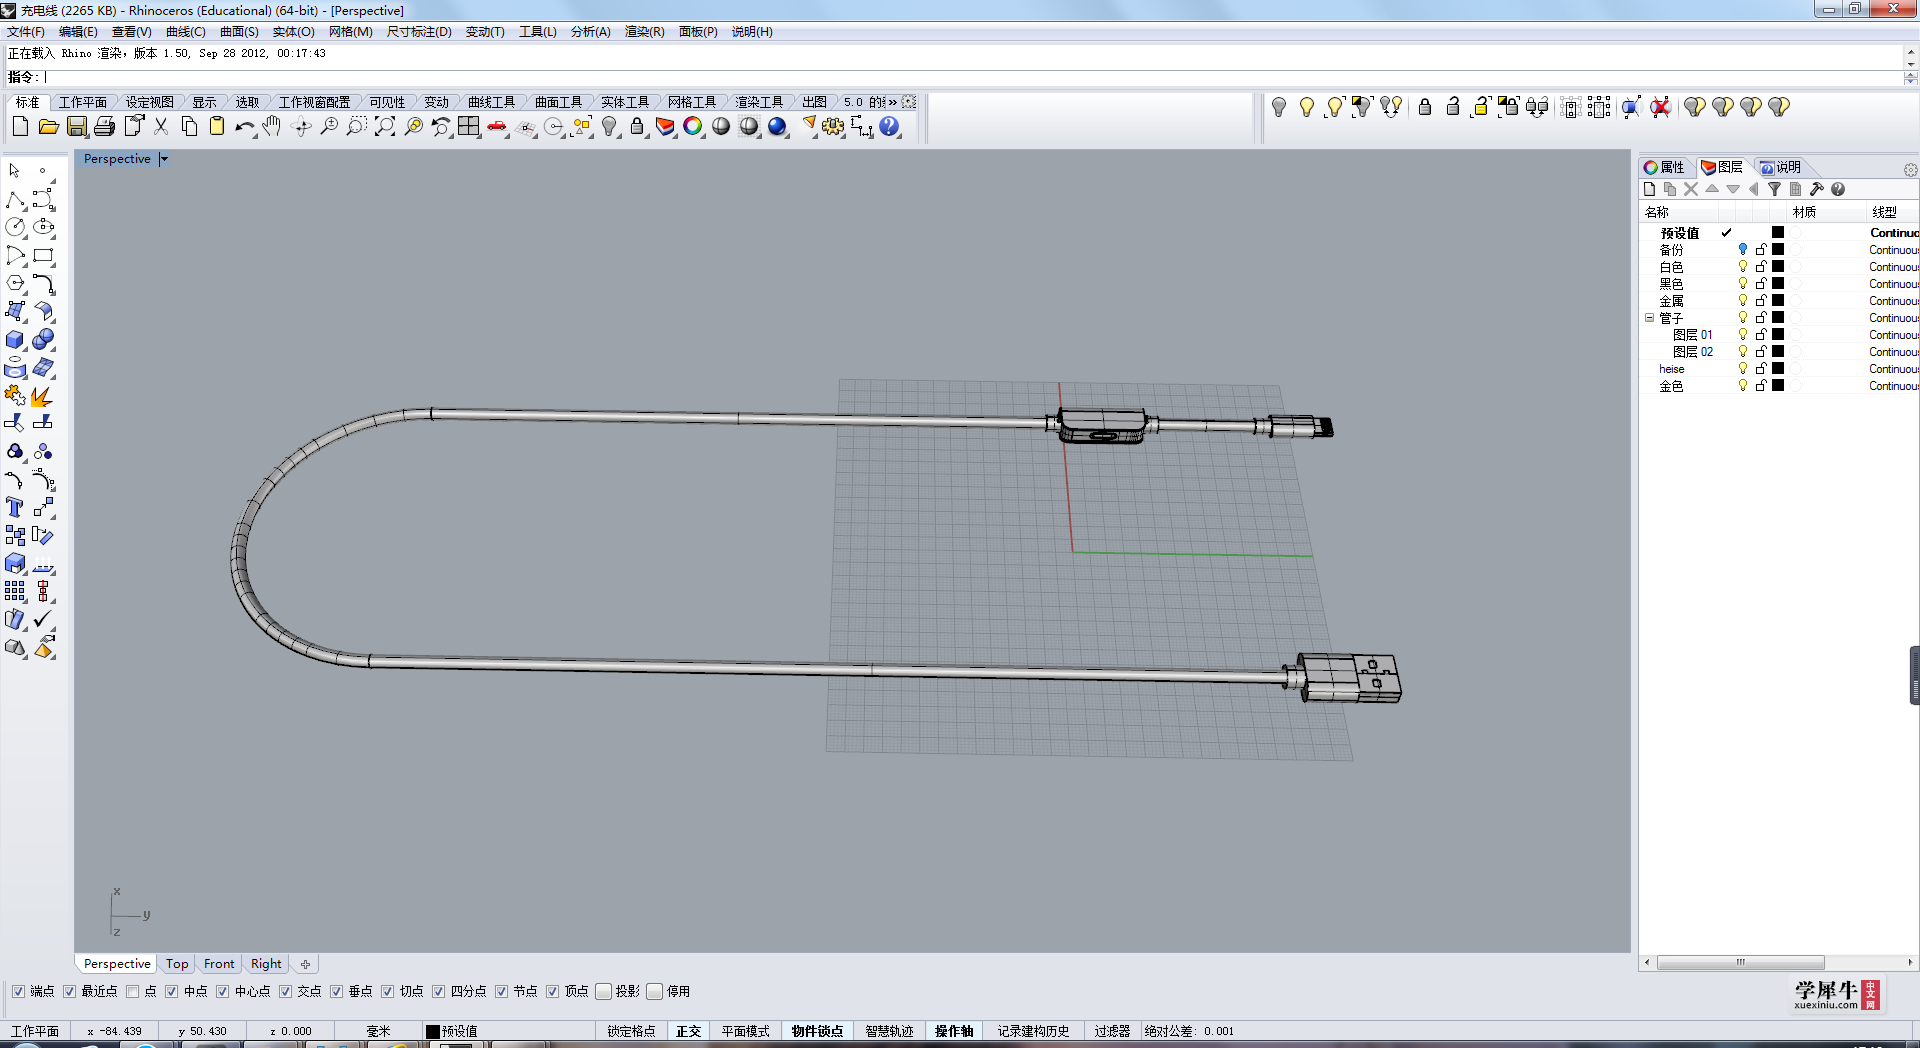Toggle 记录建构历史 in status bar
Image resolution: width=1920 pixels, height=1048 pixels.
pyautogui.click(x=1033, y=1031)
